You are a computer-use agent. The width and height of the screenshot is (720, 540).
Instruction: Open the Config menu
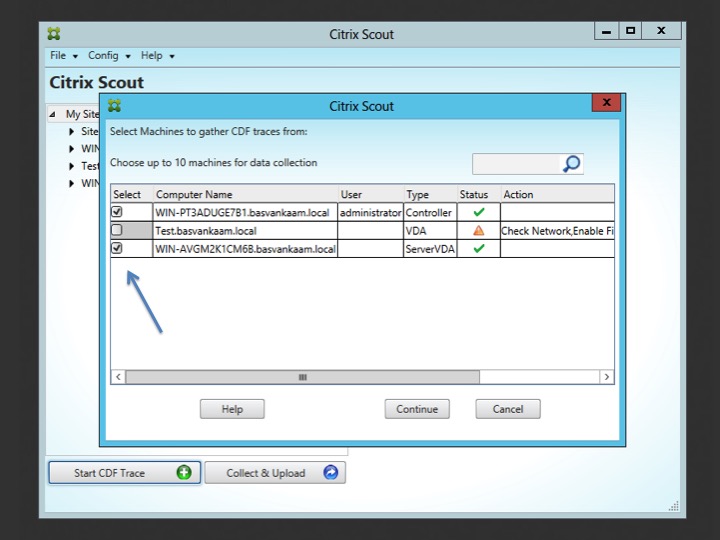click(x=109, y=56)
